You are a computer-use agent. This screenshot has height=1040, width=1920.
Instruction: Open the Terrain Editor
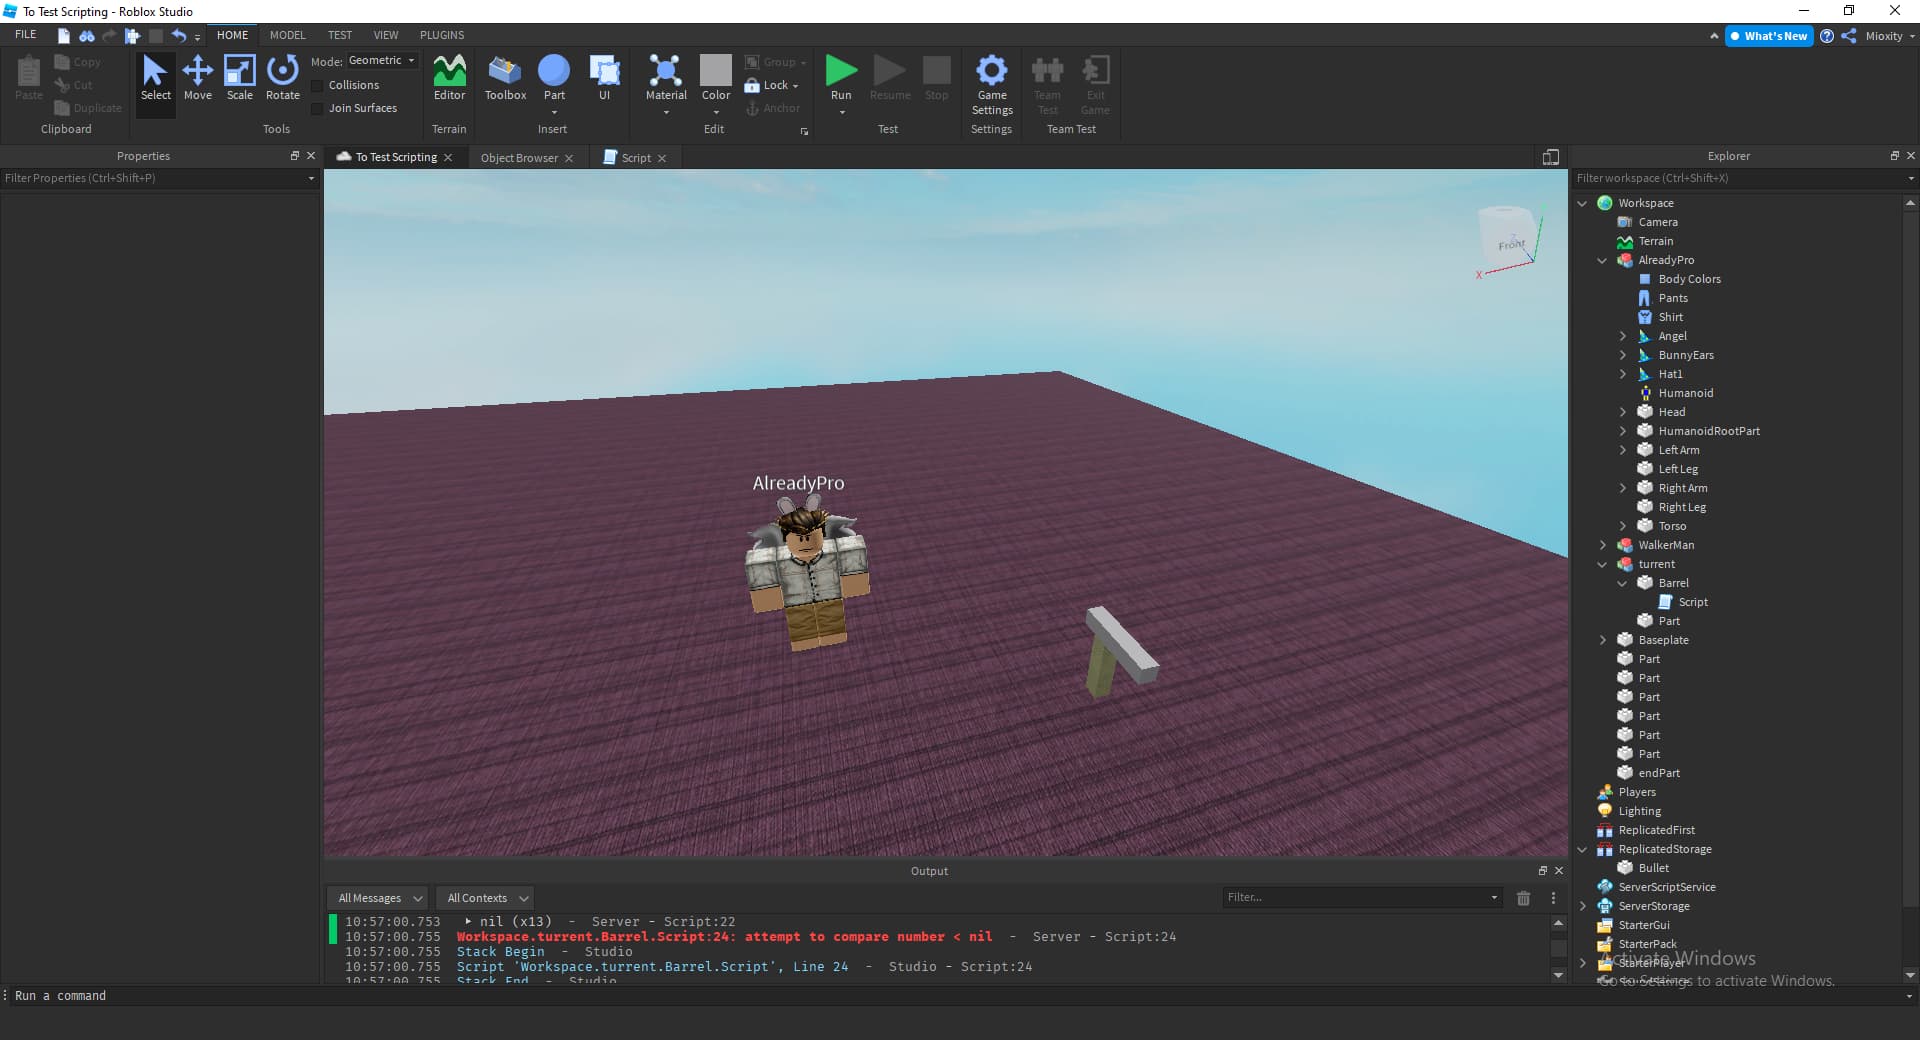pyautogui.click(x=449, y=77)
